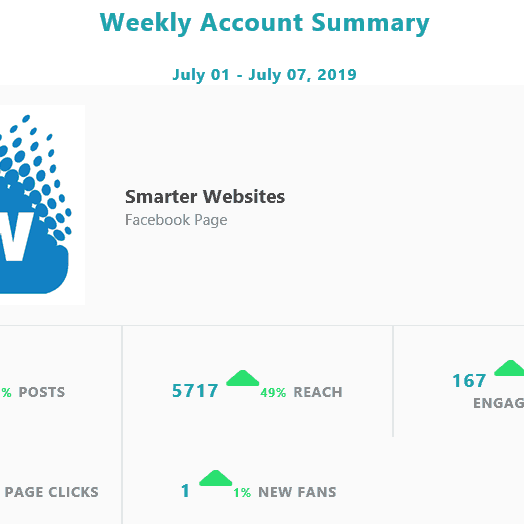This screenshot has height=524, width=524.
Task: Click the green percent sign before POSTS
Action: [6, 393]
